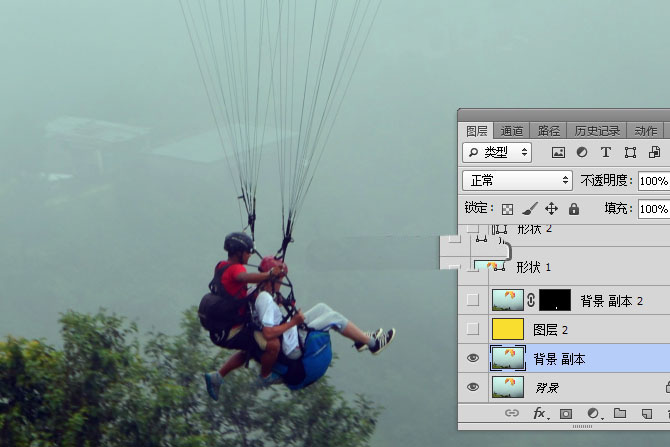Select the black mask thumbnail of 背景 副本 2
670x447 pixels.
555,300
